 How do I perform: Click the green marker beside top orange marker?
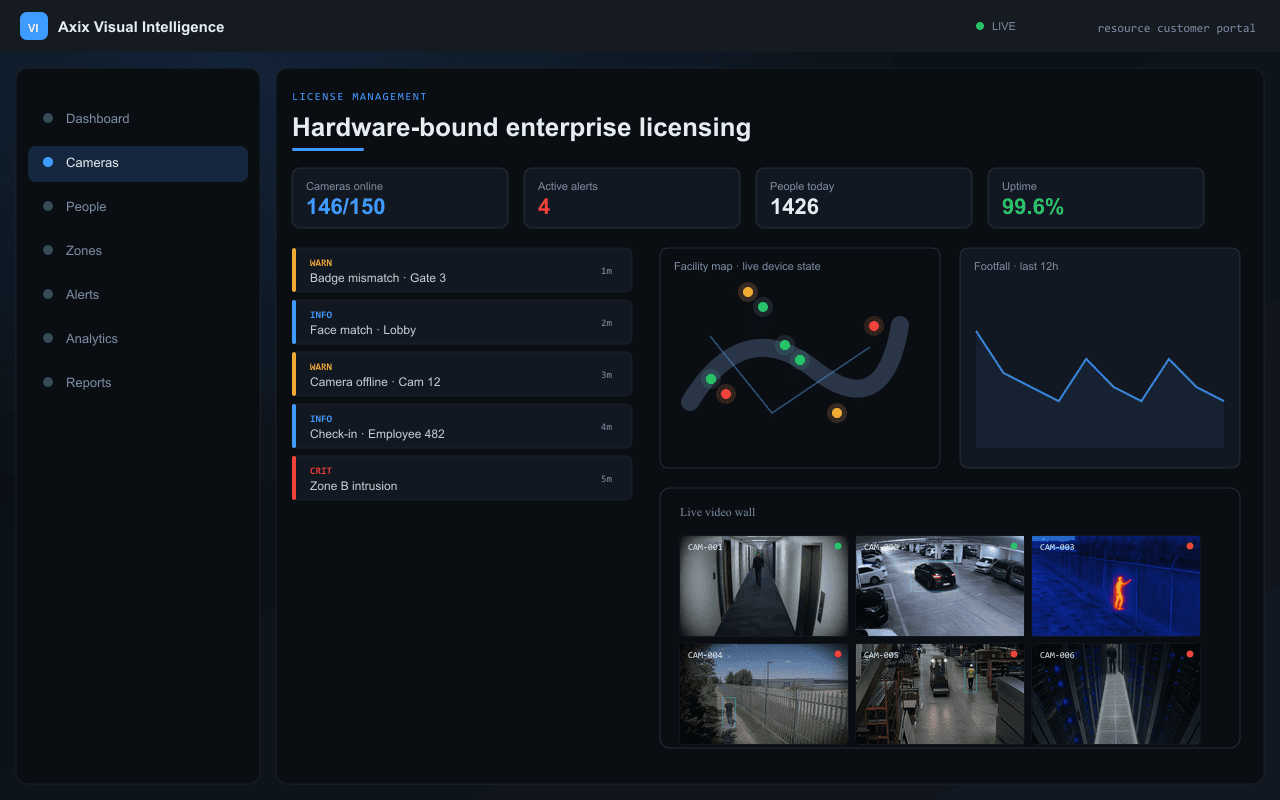pos(763,307)
